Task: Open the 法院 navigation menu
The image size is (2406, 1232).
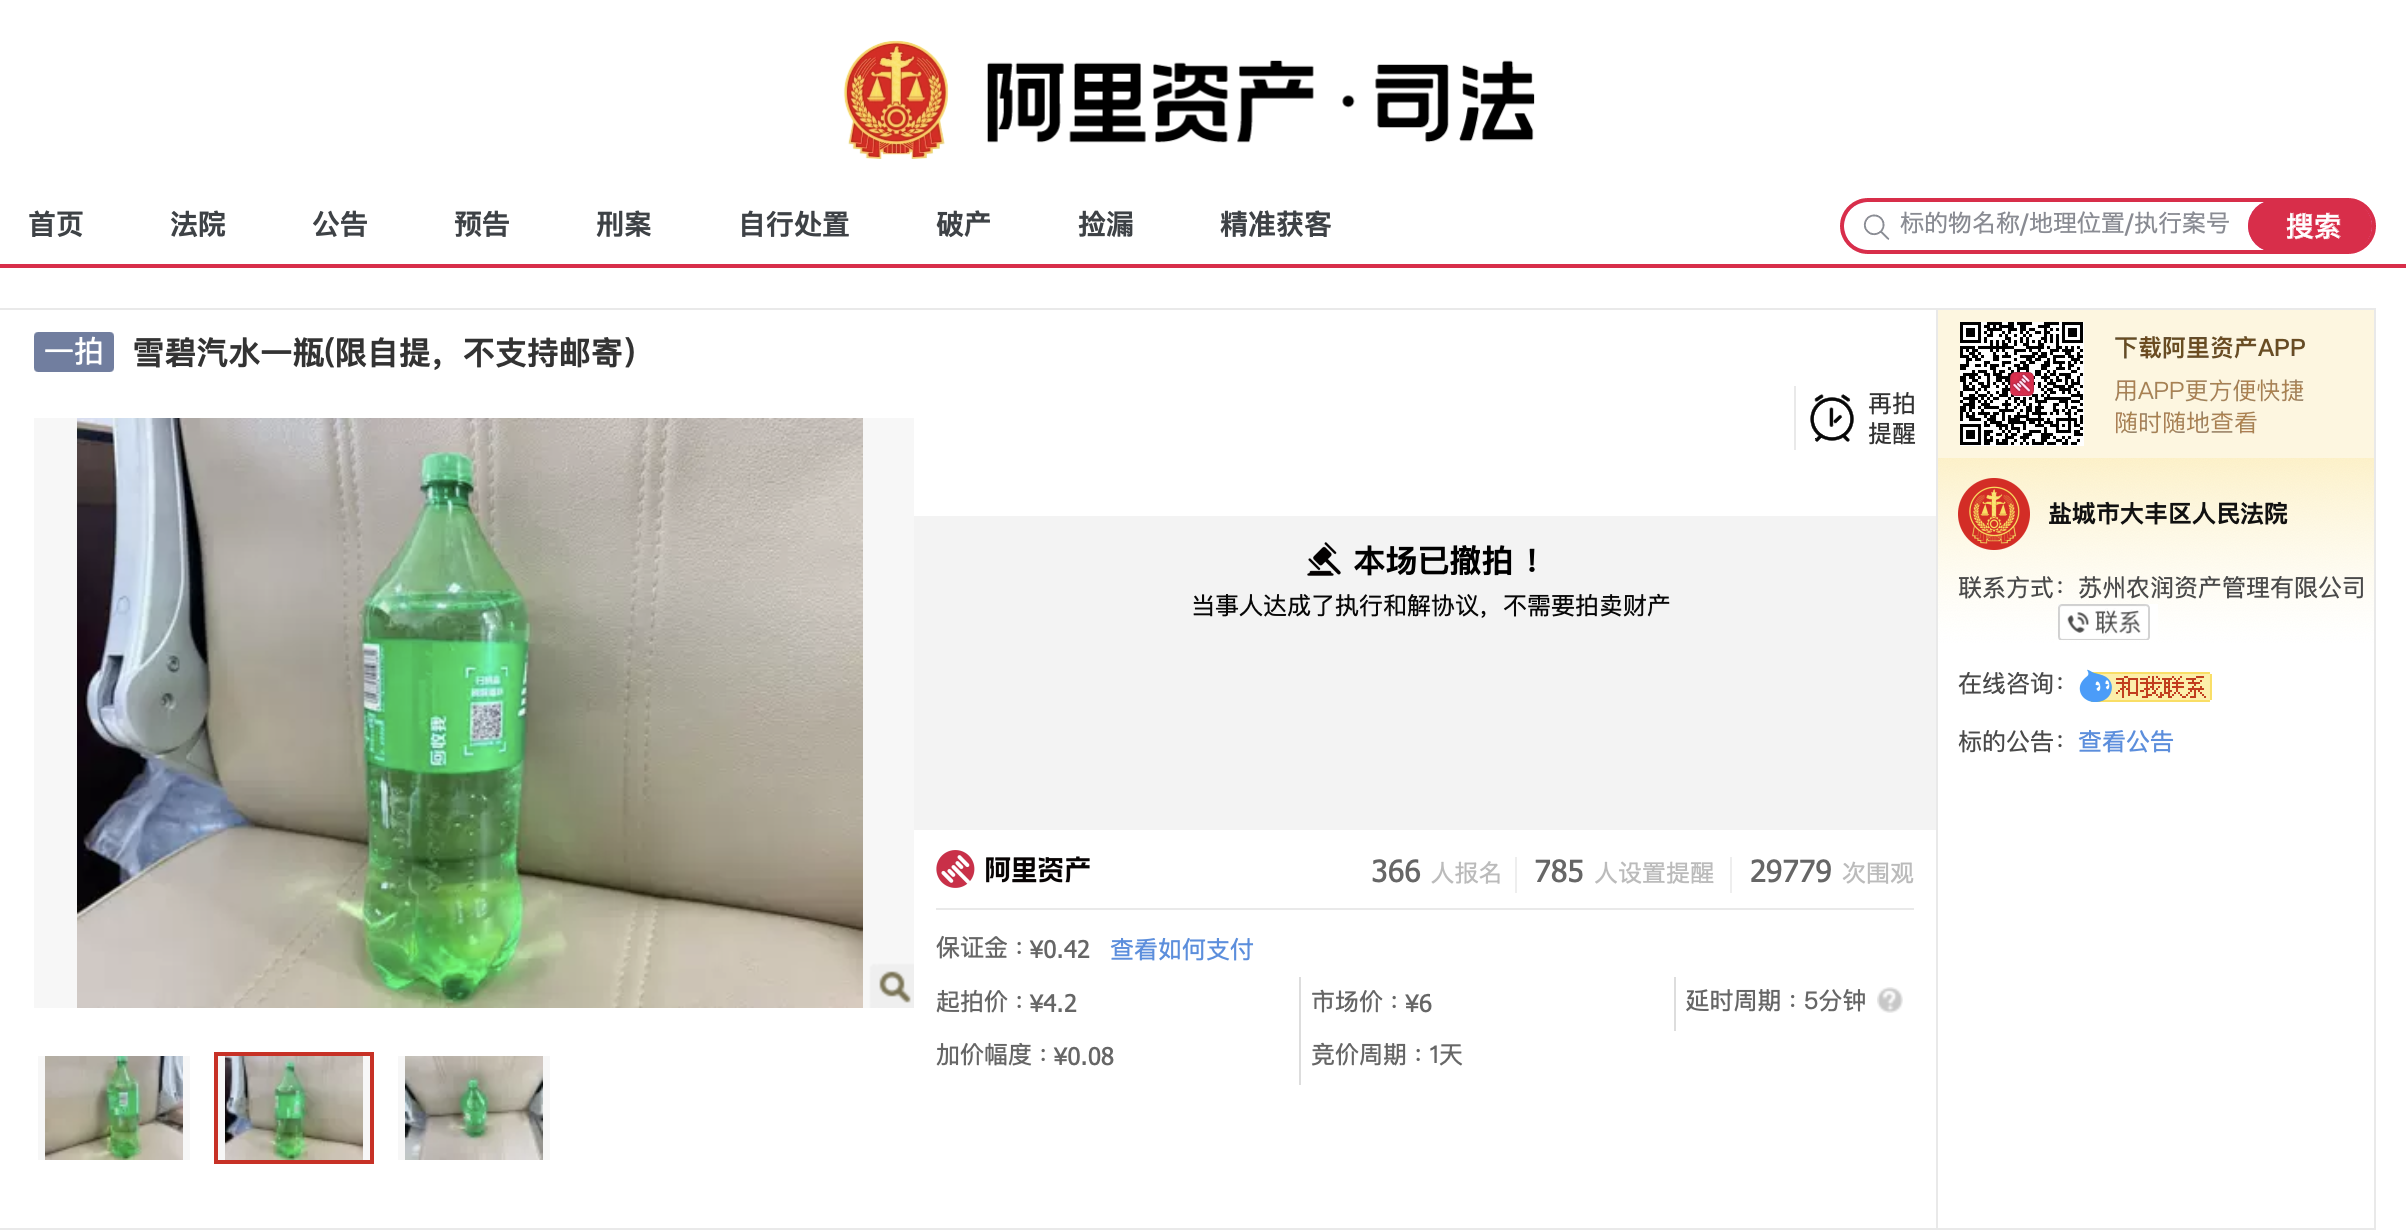Action: pyautogui.click(x=198, y=224)
